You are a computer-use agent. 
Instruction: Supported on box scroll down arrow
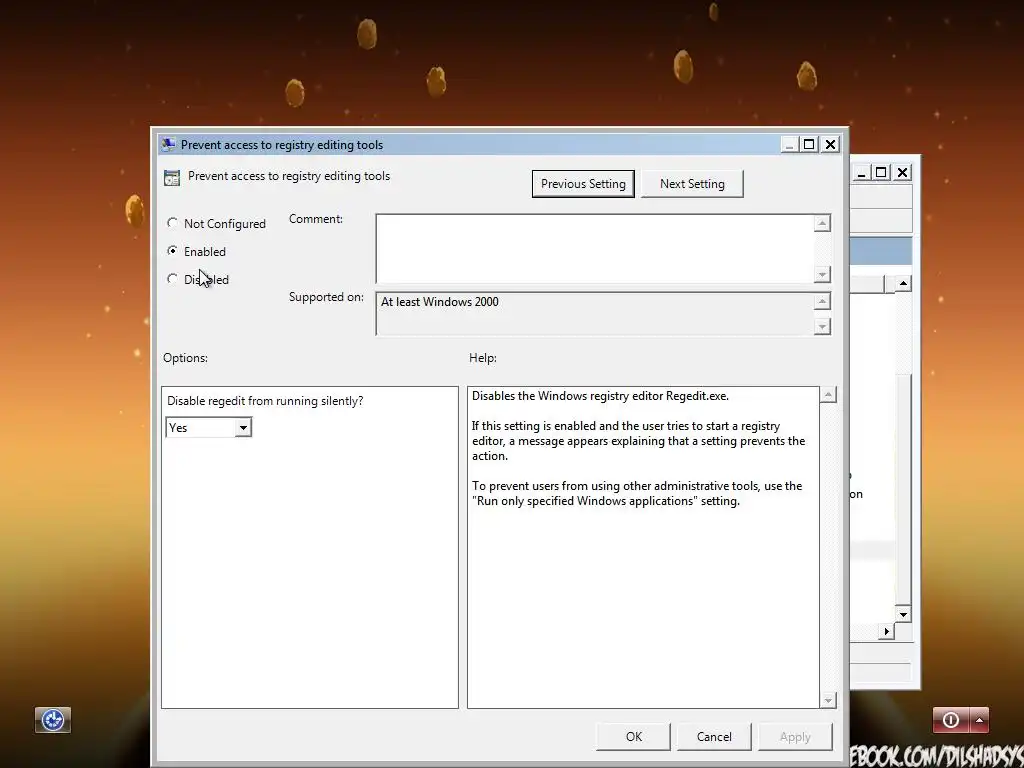click(822, 327)
